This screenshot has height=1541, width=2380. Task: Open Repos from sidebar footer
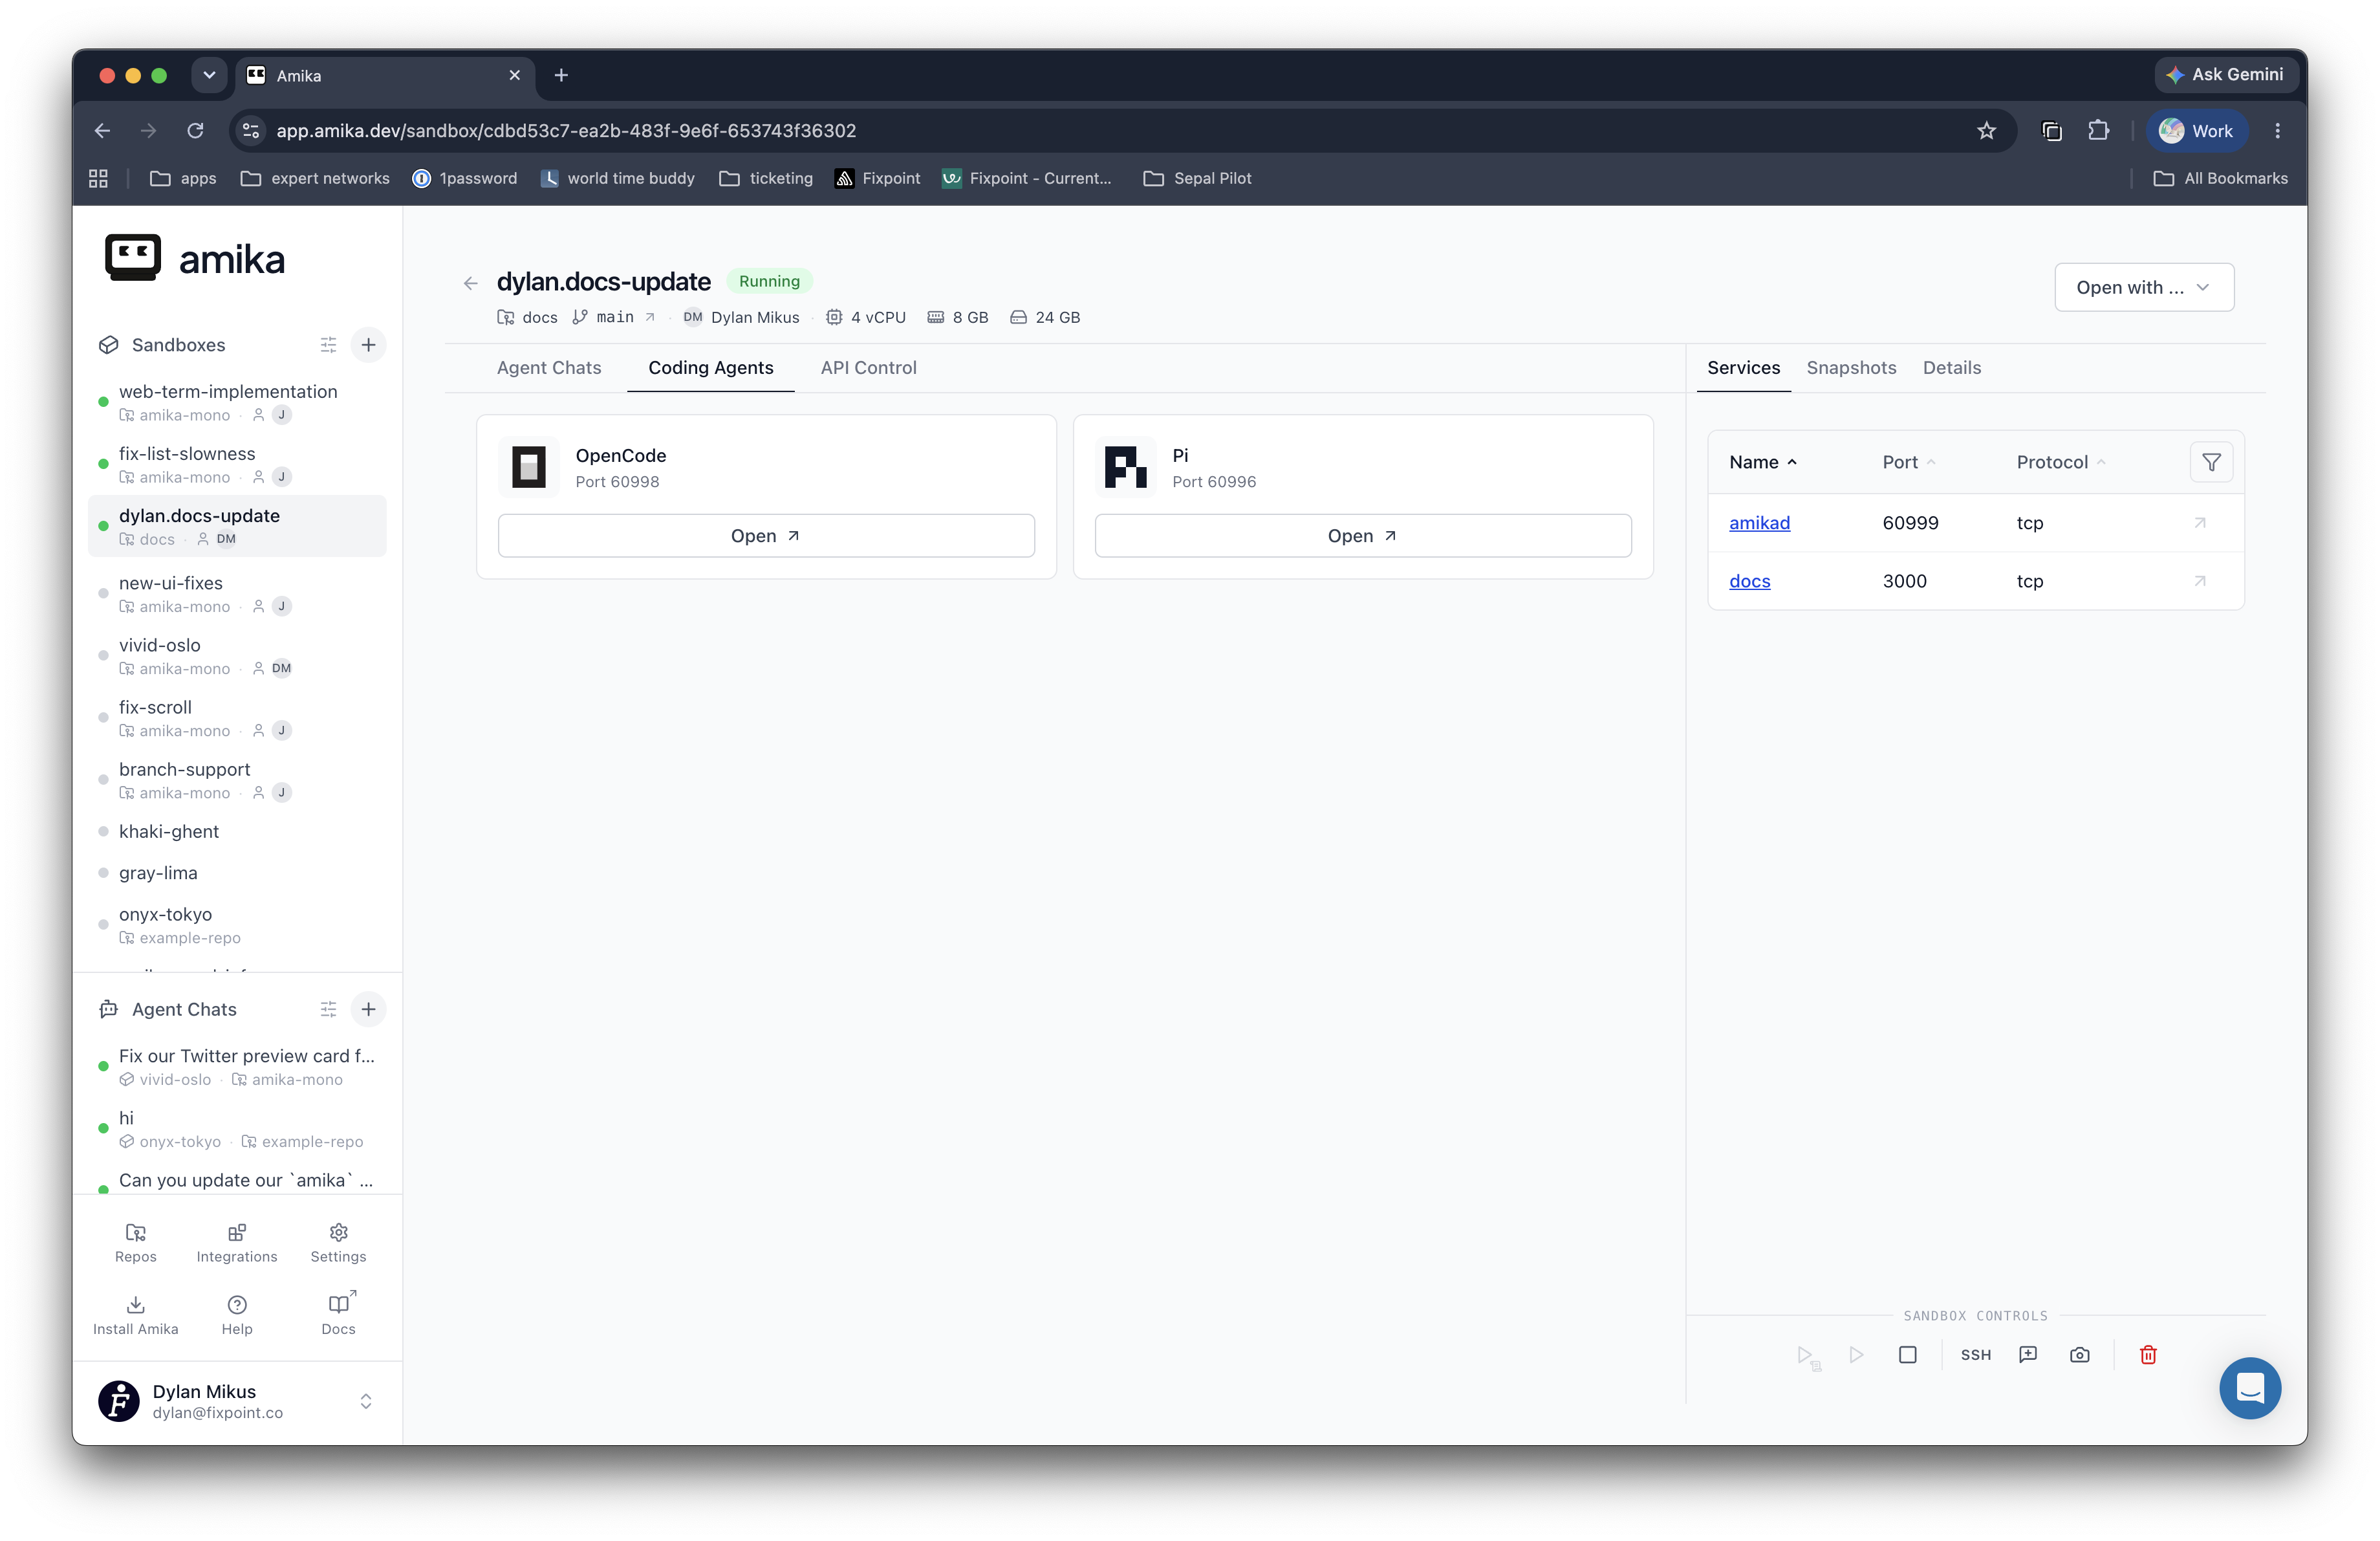[135, 1242]
